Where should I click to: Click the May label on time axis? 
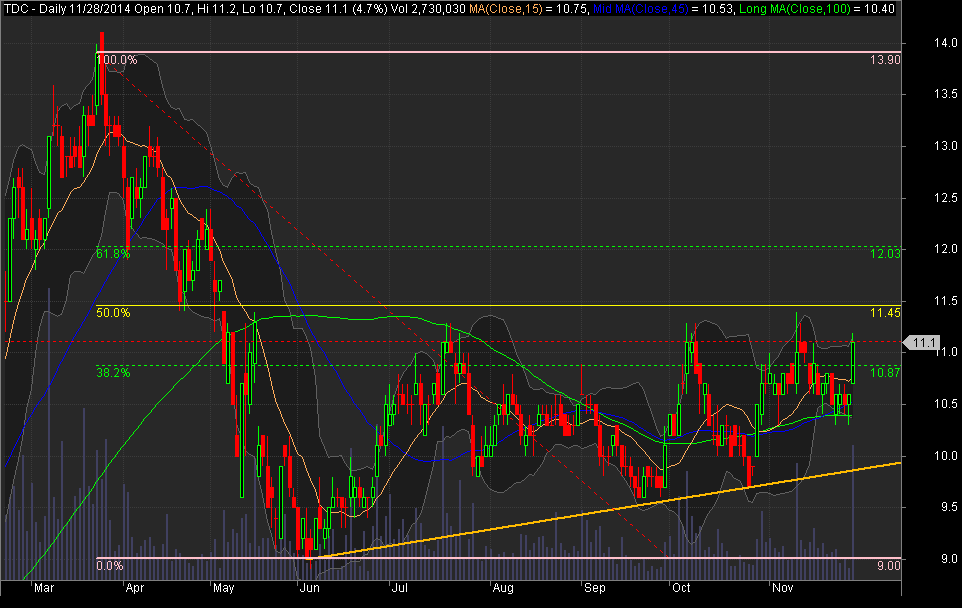pyautogui.click(x=223, y=588)
